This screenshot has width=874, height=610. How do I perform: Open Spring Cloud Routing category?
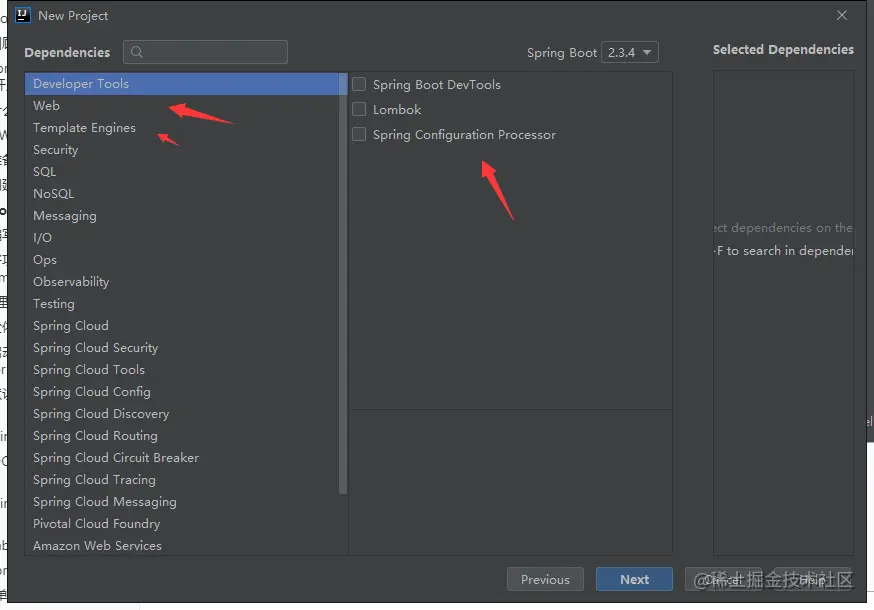point(182,436)
